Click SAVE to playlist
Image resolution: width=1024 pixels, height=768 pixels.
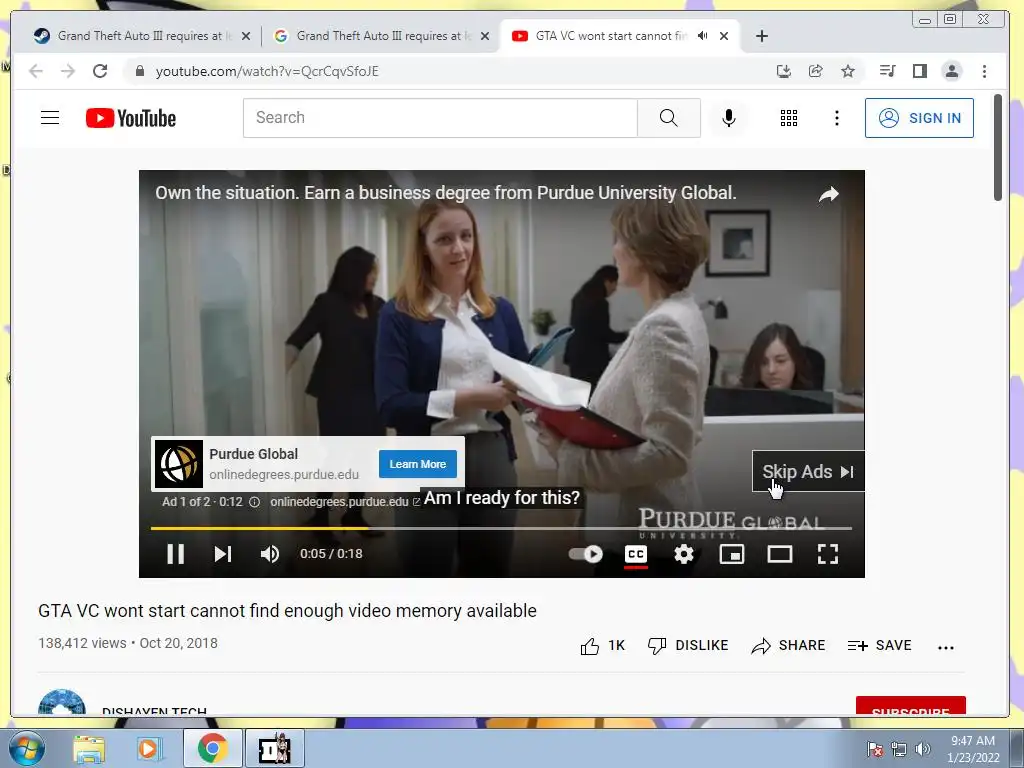click(879, 646)
